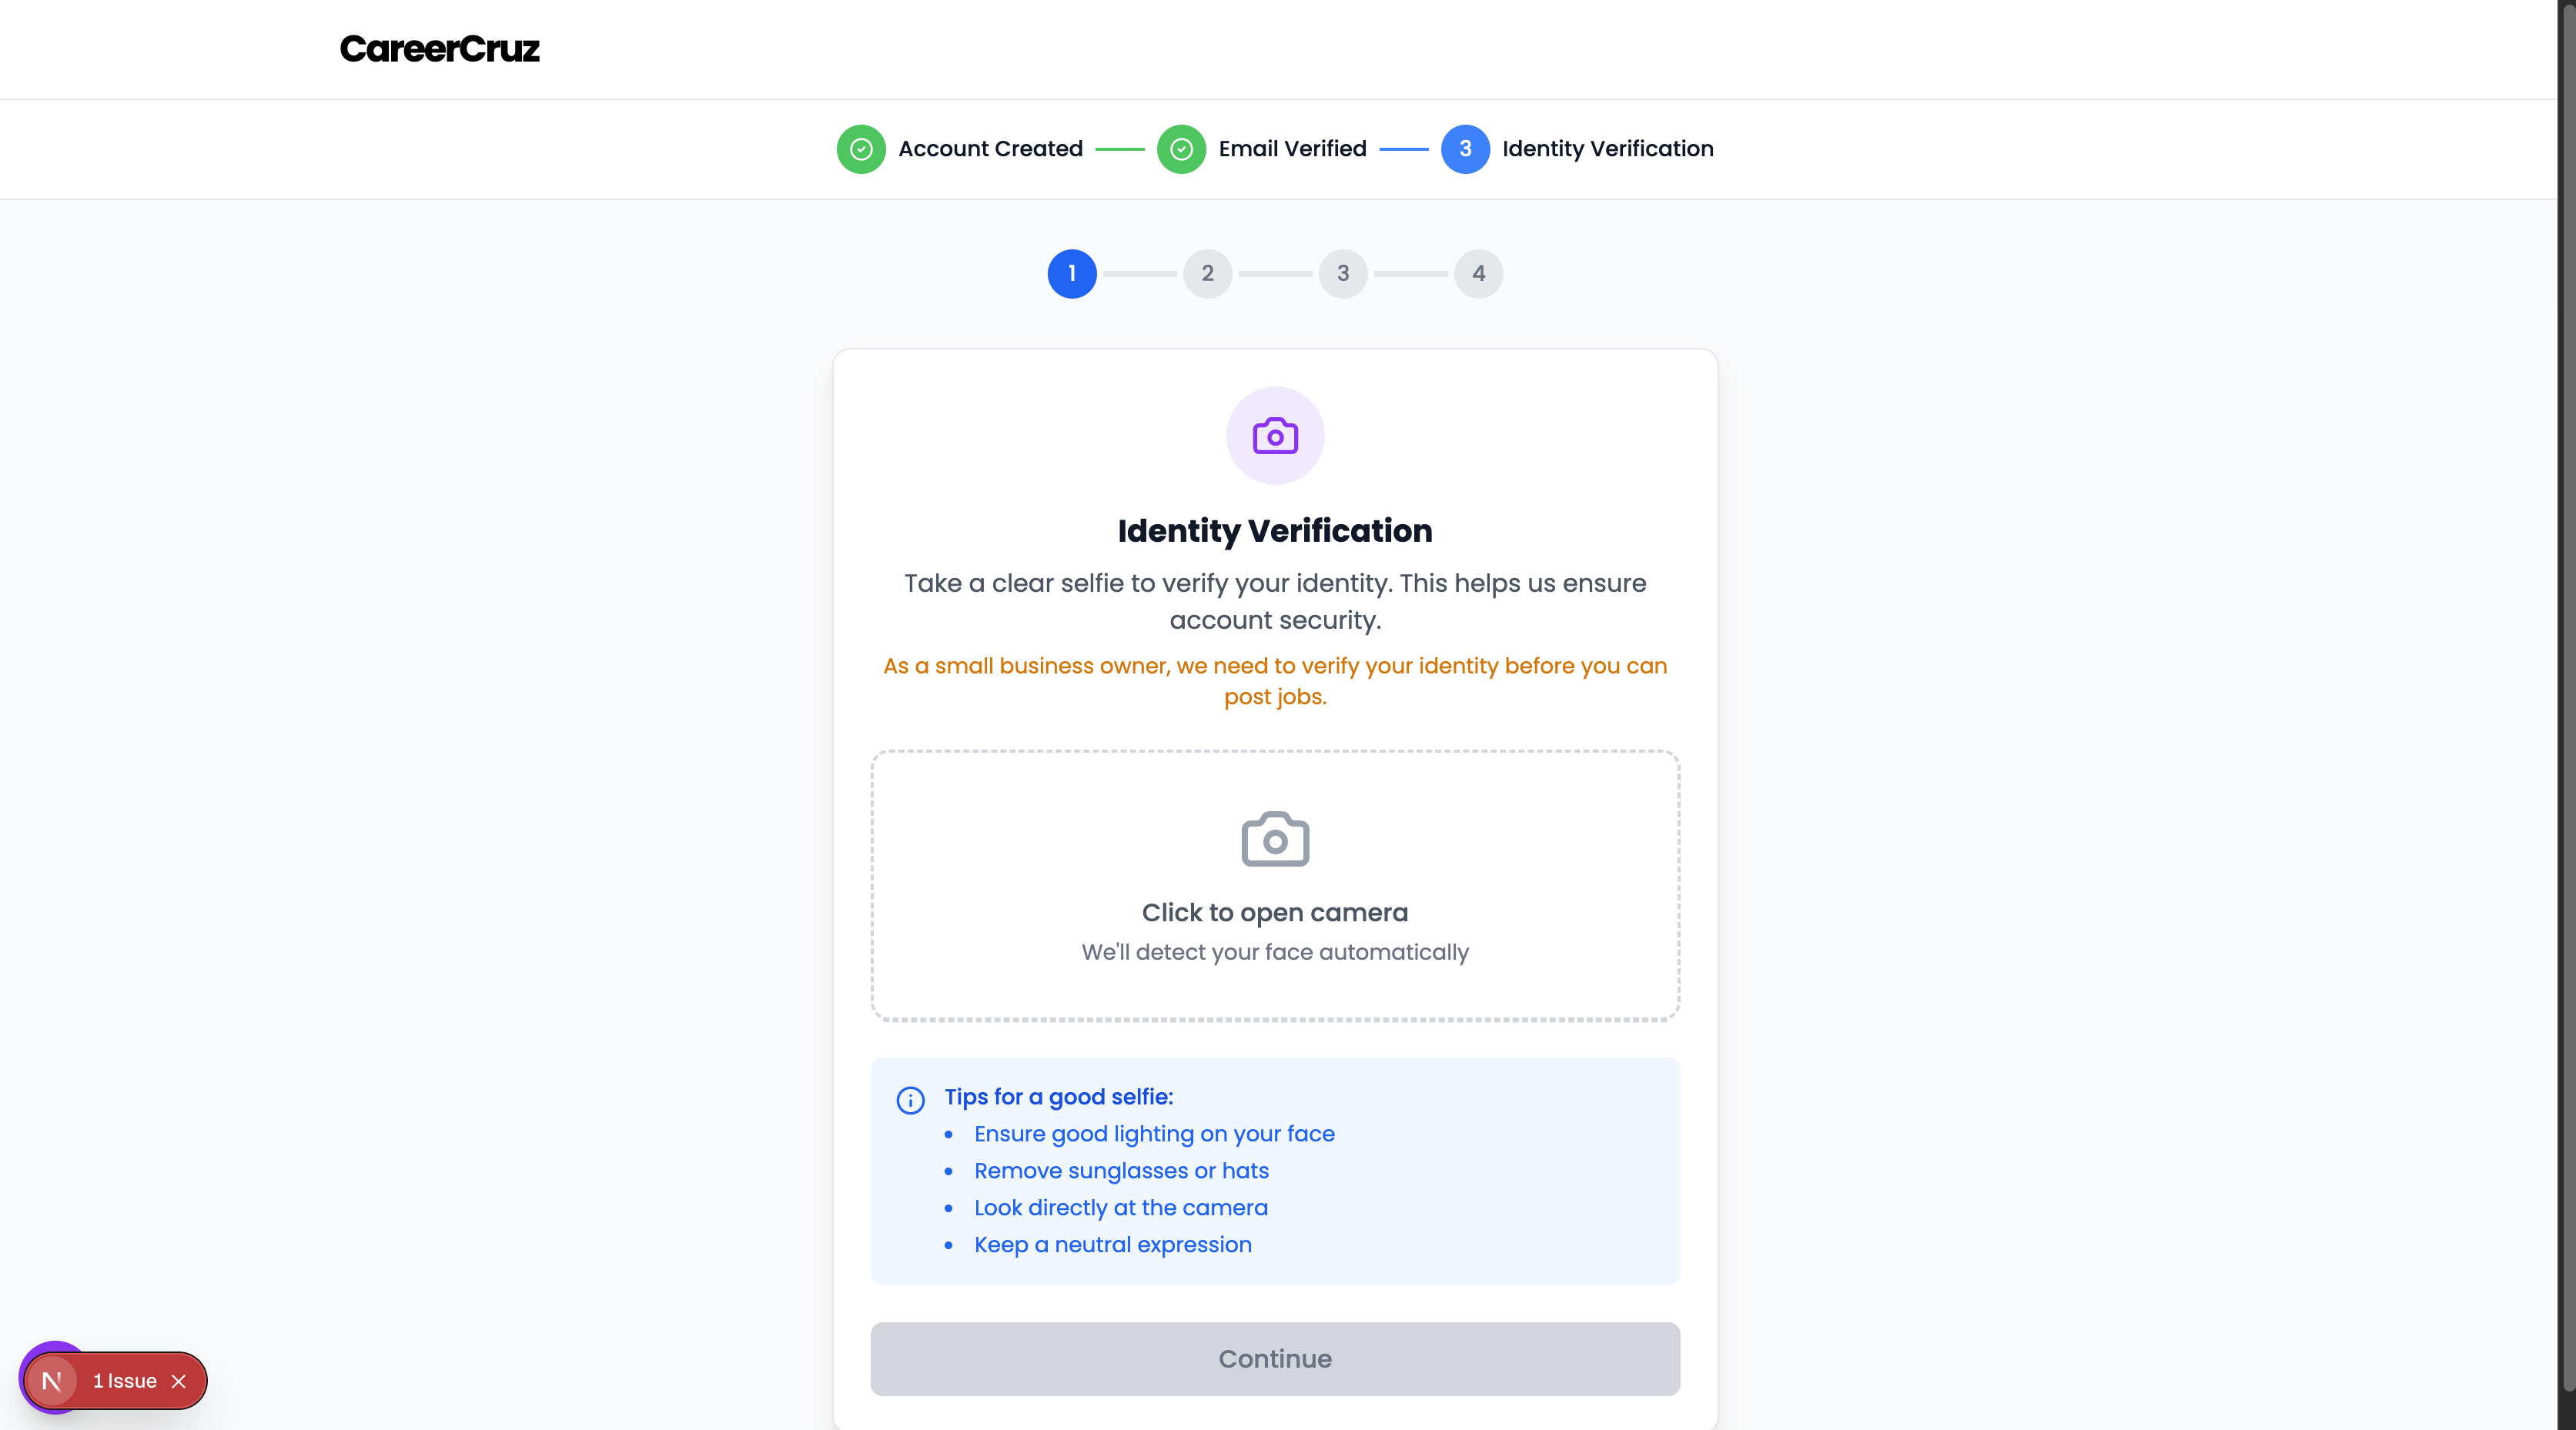The width and height of the screenshot is (2576, 1430).
Task: Select sub-step 1 circle
Action: click(x=1072, y=273)
